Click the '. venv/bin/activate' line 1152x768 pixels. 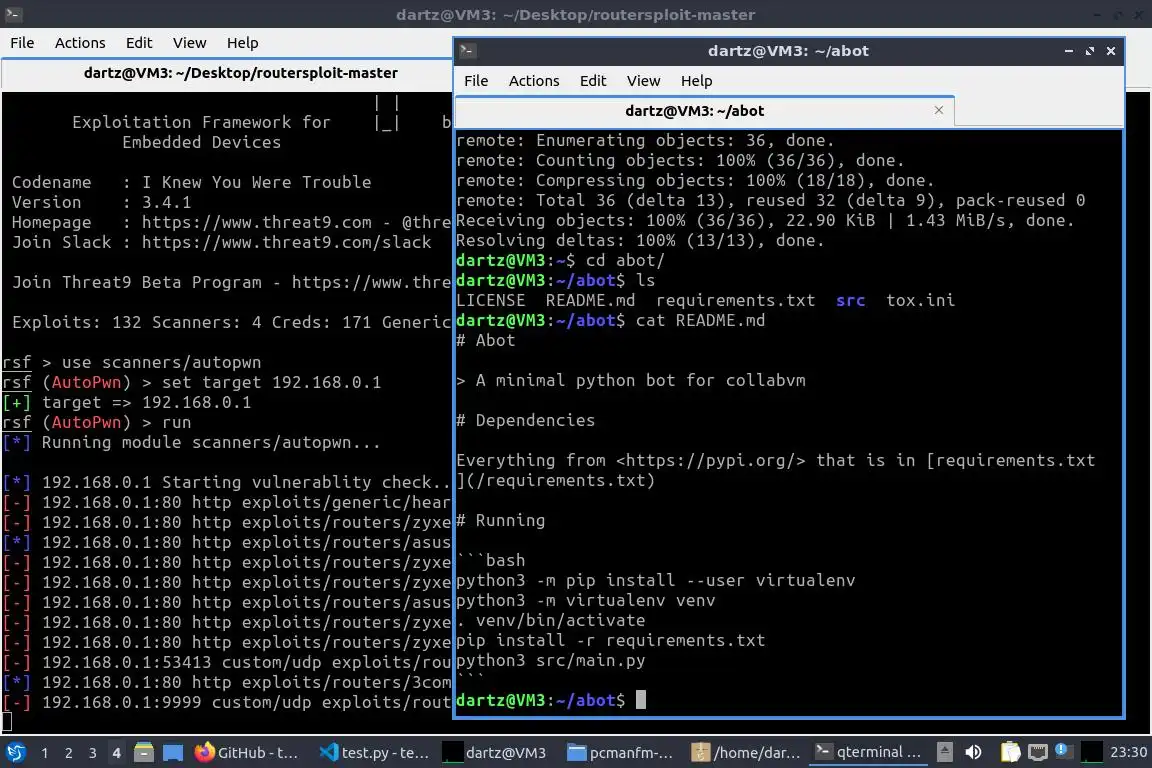(x=550, y=621)
